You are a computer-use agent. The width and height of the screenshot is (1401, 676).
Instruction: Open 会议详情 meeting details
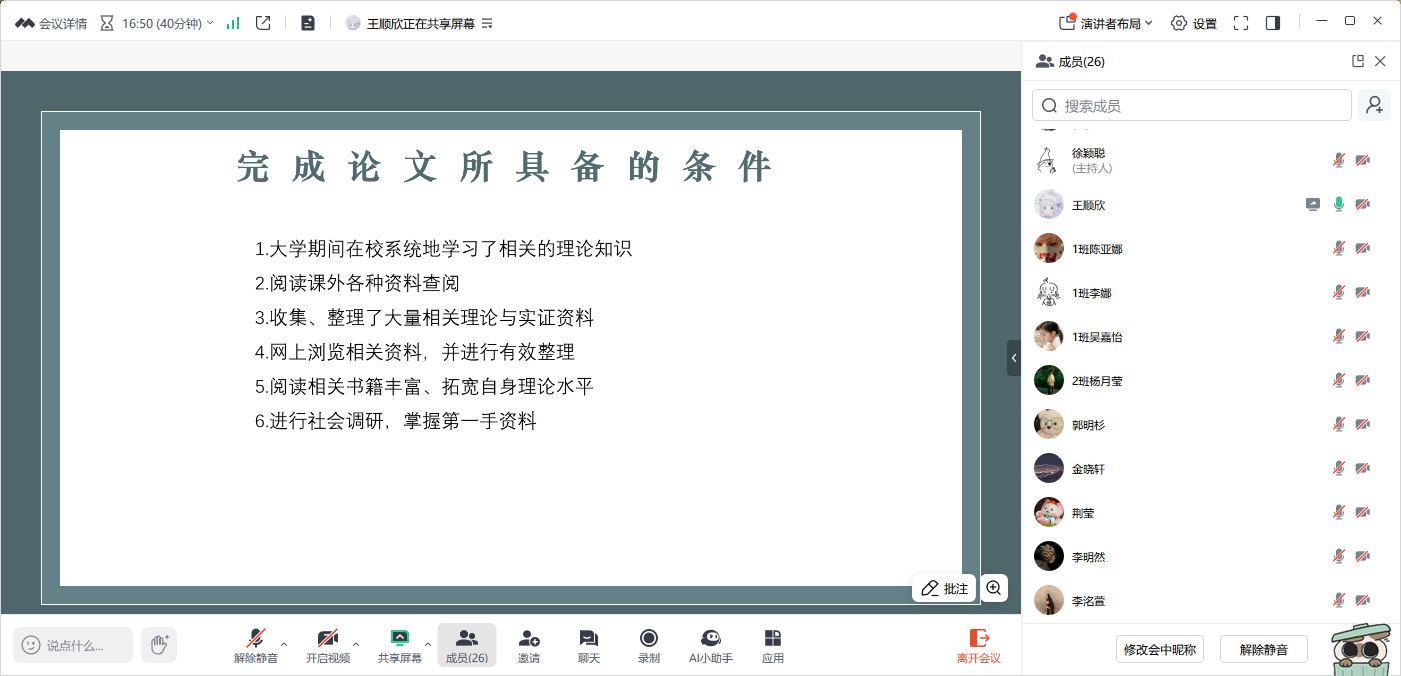pos(51,23)
